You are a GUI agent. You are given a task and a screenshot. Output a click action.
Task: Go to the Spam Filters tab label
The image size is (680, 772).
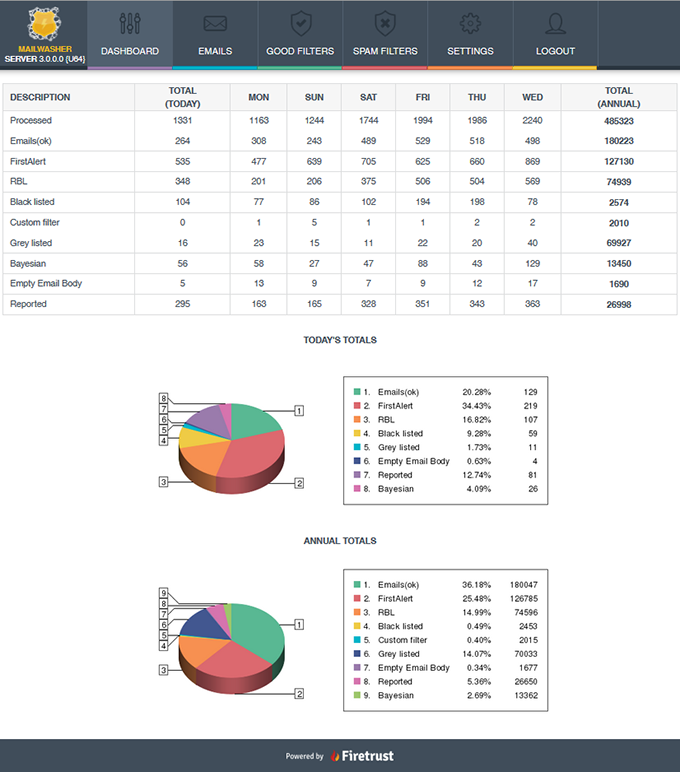(x=385, y=51)
